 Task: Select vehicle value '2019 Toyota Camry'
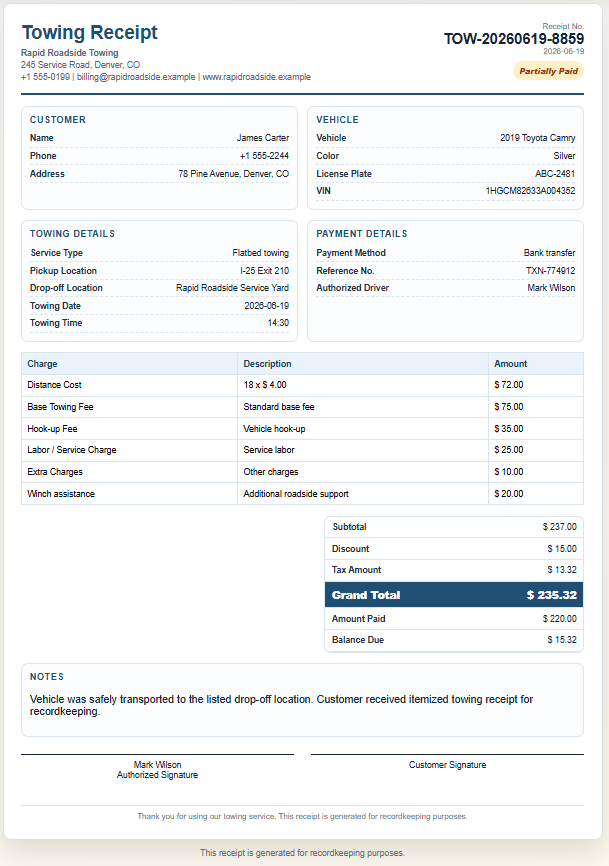pyautogui.click(x=538, y=138)
